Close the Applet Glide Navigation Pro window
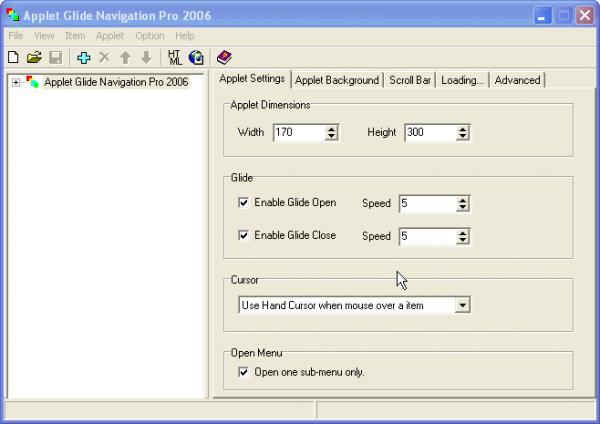 click(x=585, y=16)
